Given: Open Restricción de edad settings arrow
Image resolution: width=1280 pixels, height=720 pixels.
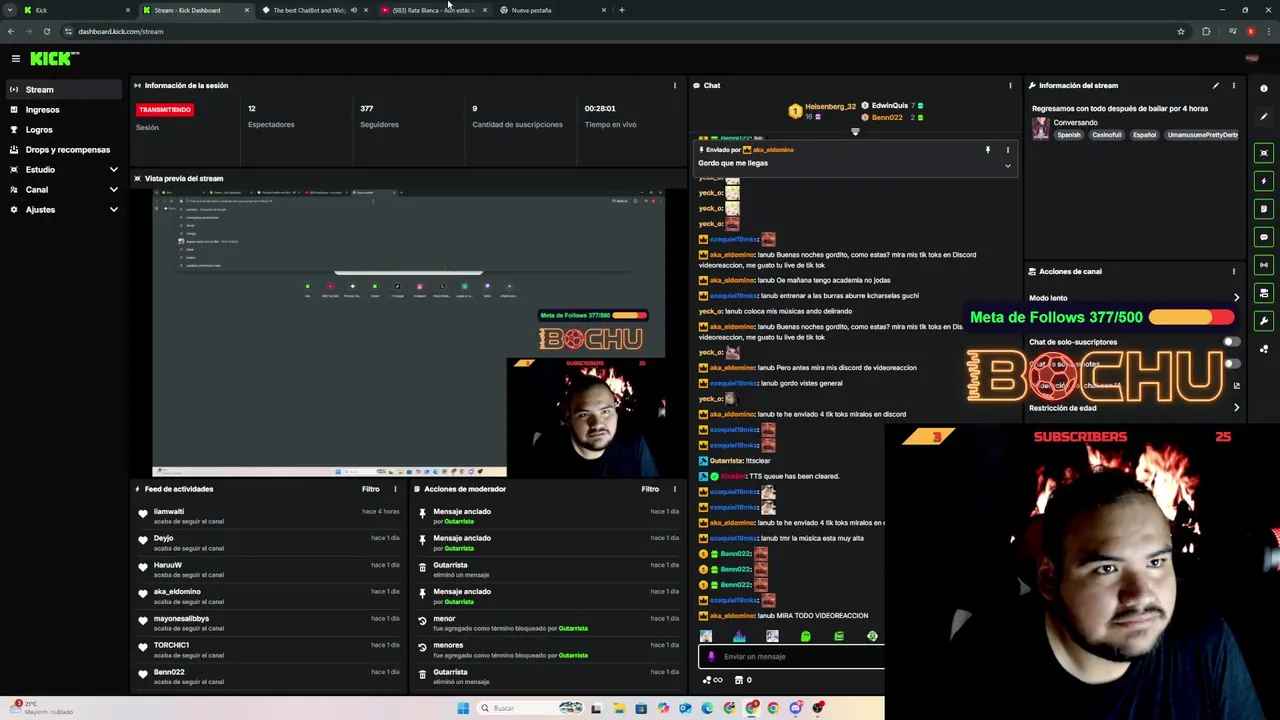Looking at the screenshot, I should pos(1236,408).
